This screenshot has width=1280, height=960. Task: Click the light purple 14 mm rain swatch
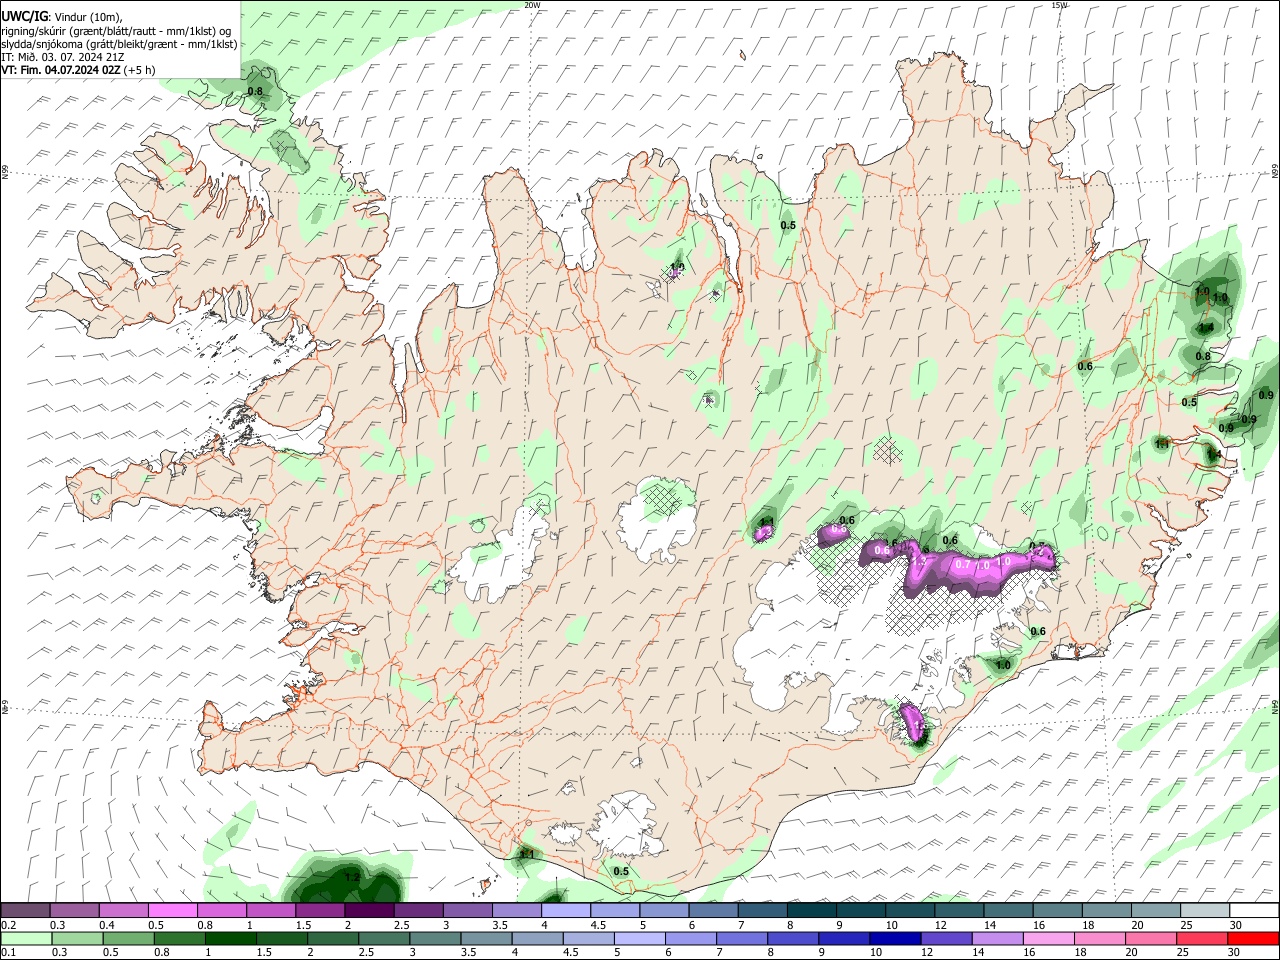point(997,938)
